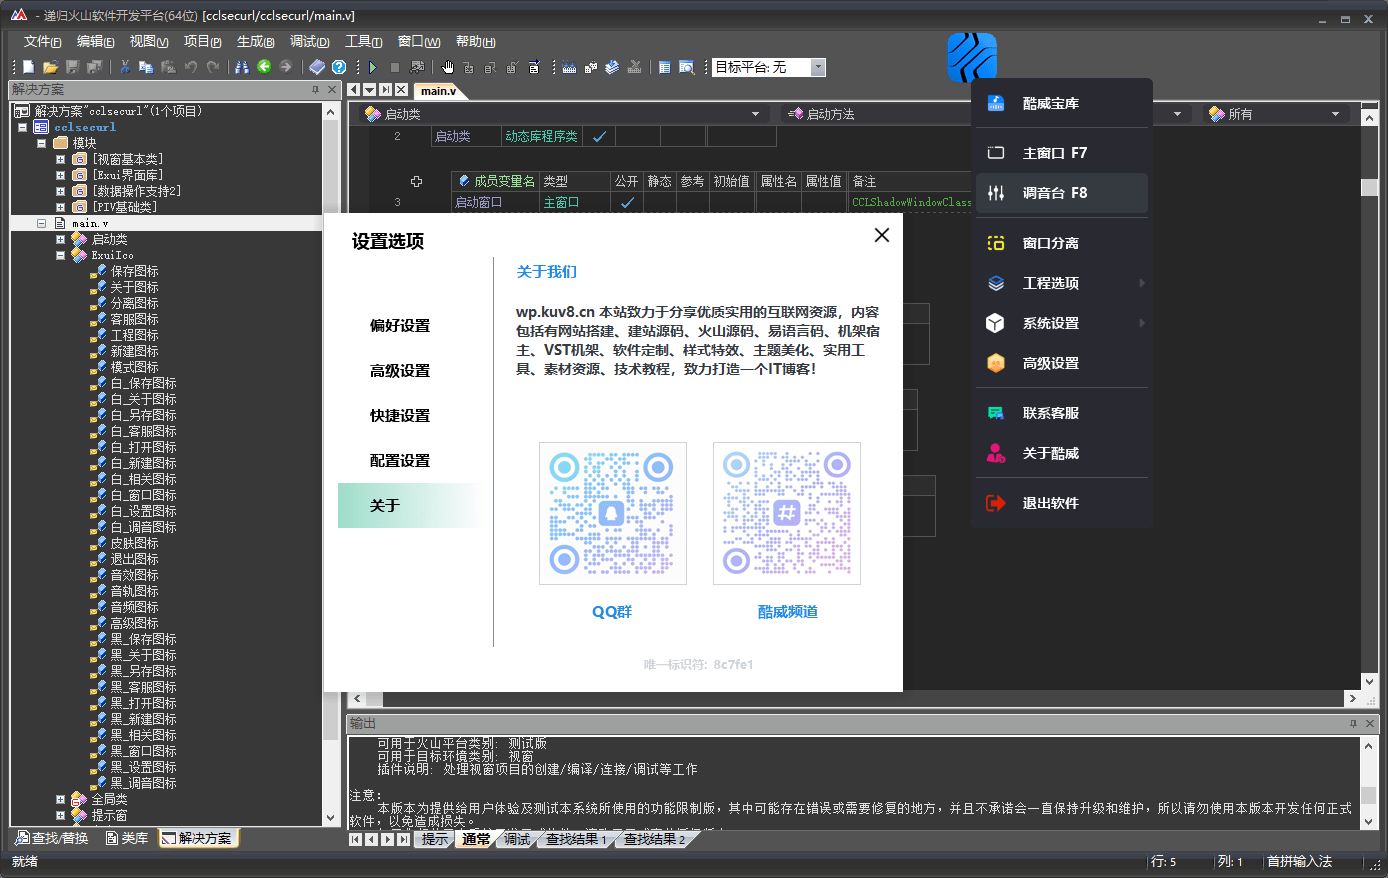Collapse the main.v tree node

tap(41, 223)
